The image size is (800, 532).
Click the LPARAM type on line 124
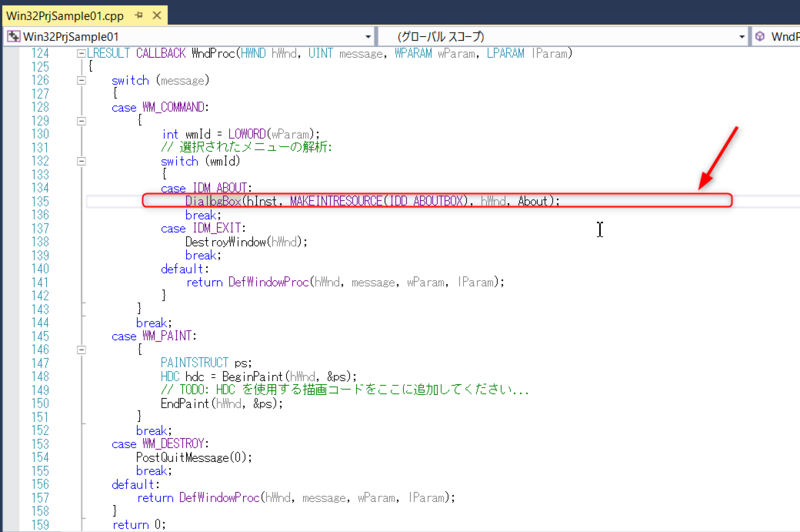tap(505, 53)
